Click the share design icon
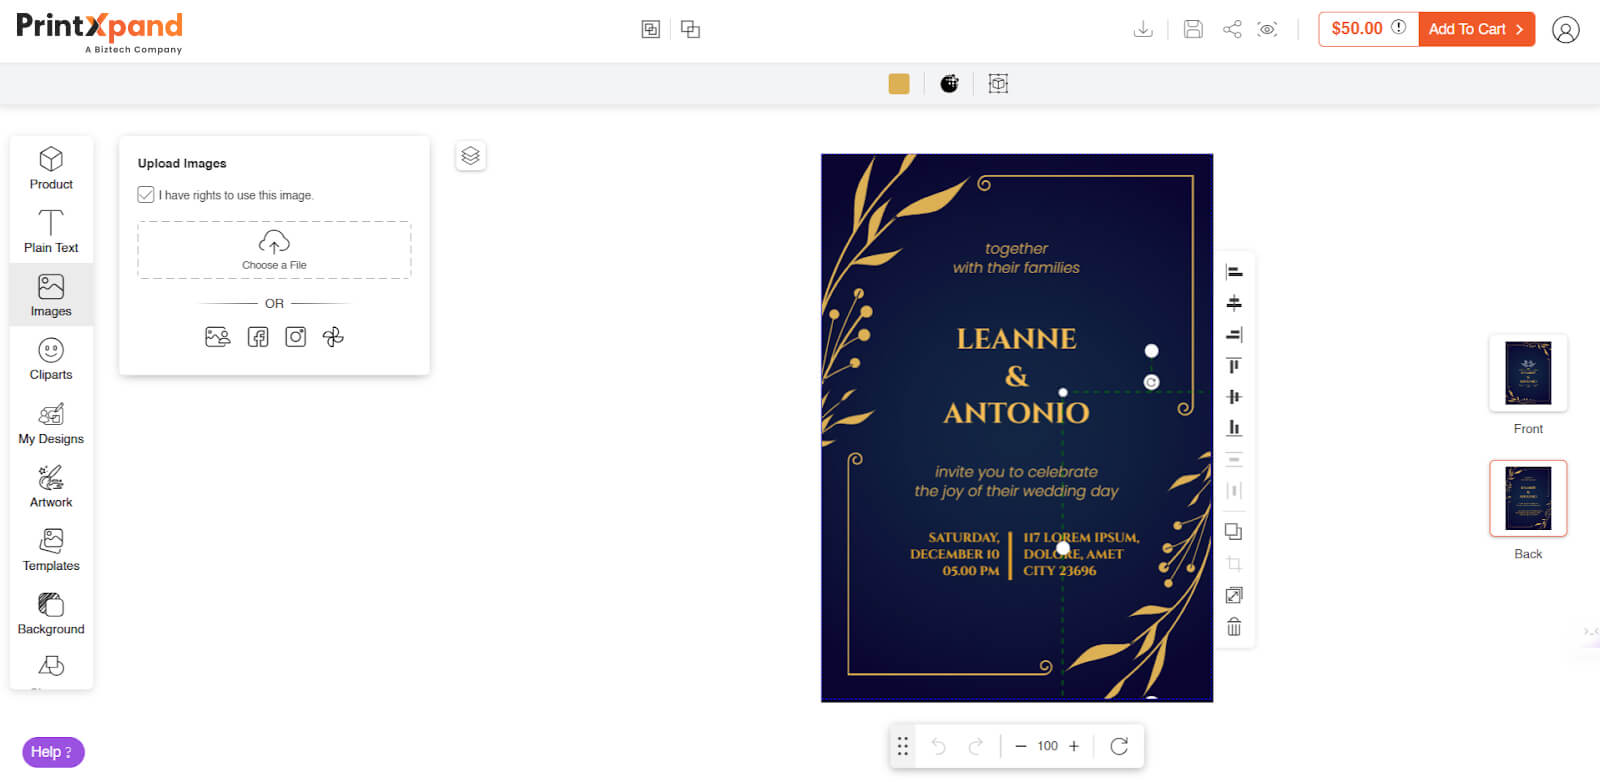 (x=1232, y=29)
